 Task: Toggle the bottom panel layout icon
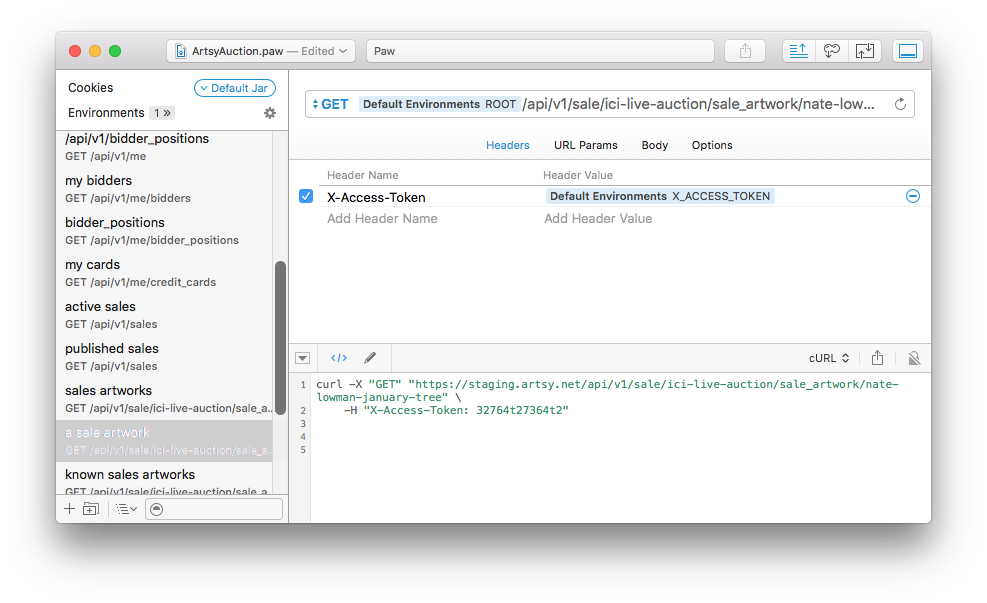908,51
